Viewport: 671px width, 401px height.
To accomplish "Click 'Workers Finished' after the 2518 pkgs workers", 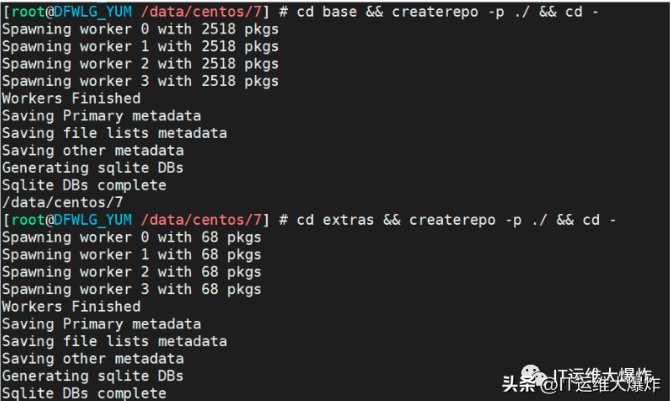I will click(71, 98).
